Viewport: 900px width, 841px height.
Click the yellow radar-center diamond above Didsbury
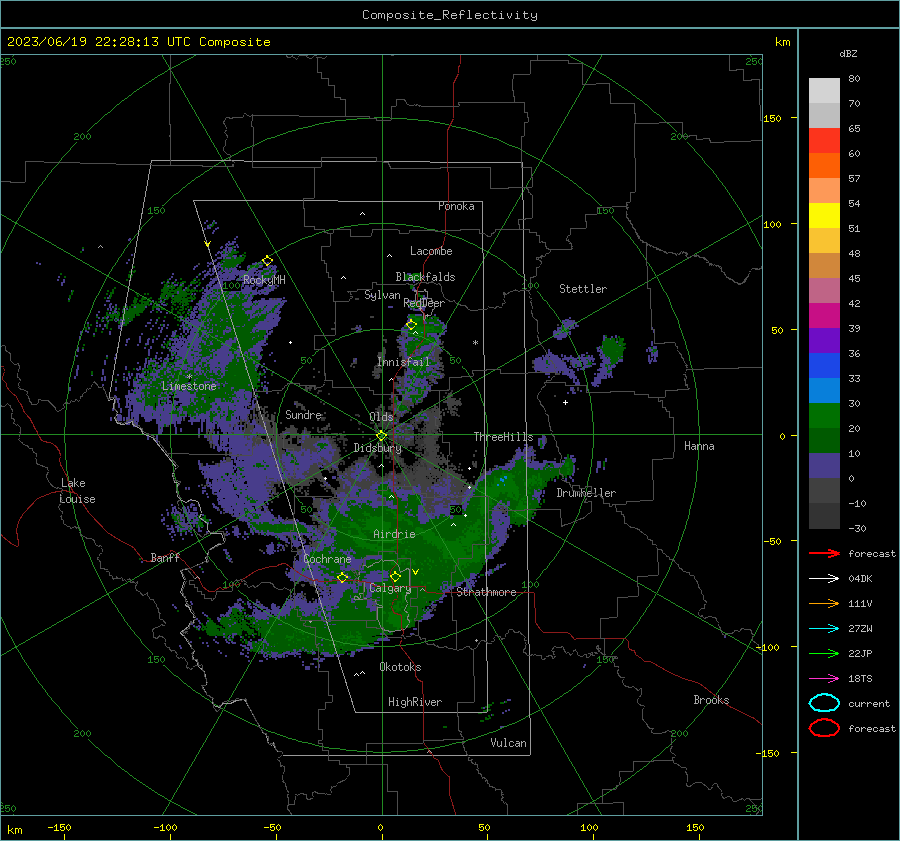point(382,436)
